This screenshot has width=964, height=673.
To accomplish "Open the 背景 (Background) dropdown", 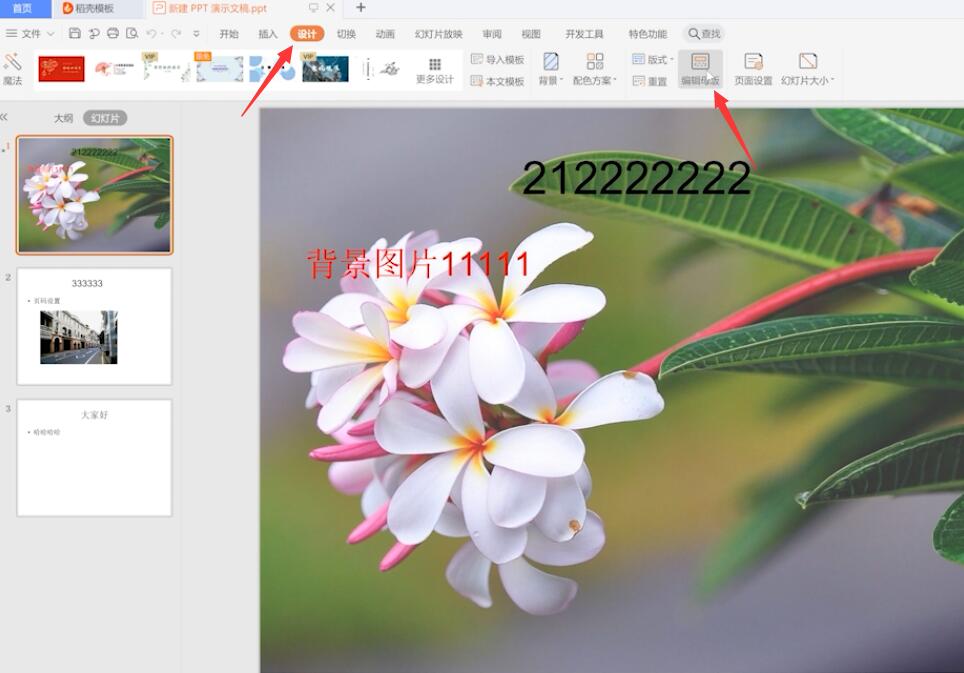I will pos(551,69).
